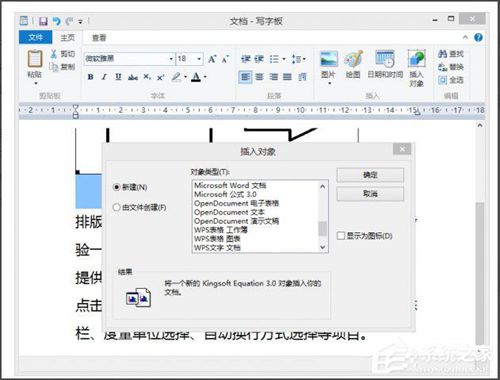Click the Date and time icon
Viewport: 500px width, 380px height.
(385, 59)
